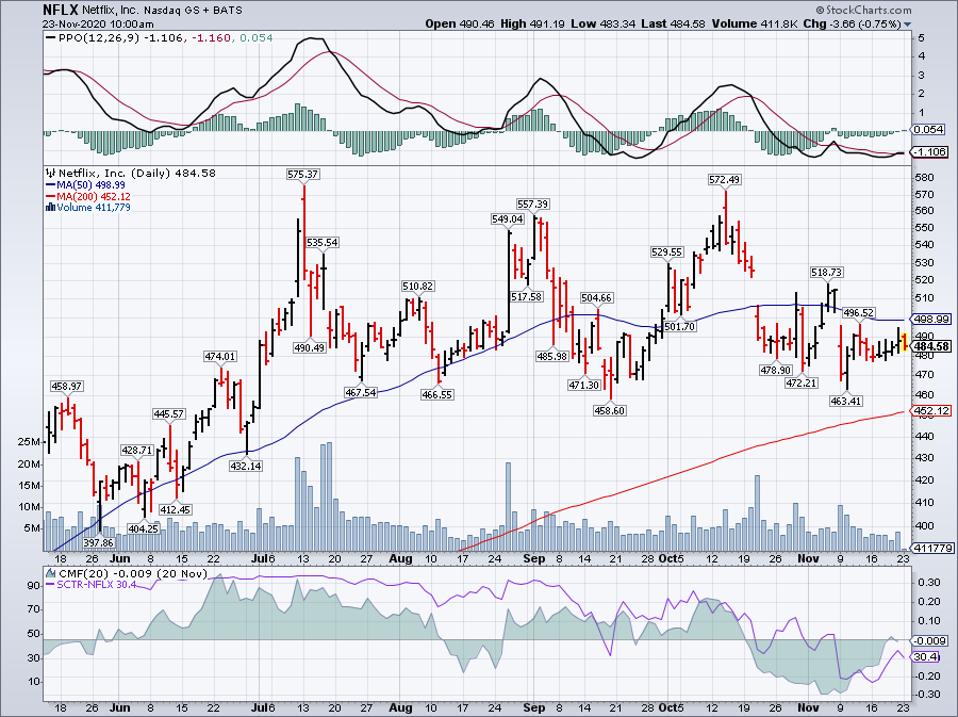
Task: Click the PPO(12,26,9) indicator label
Action: pyautogui.click(x=99, y=38)
